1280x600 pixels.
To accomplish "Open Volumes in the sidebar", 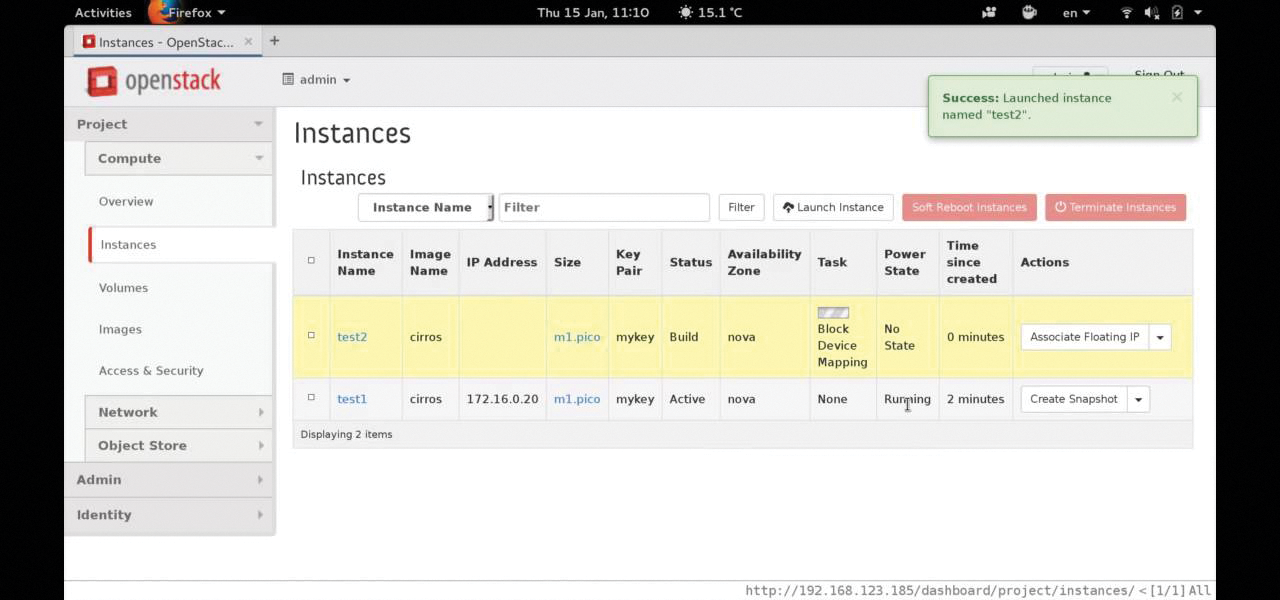I will (123, 288).
